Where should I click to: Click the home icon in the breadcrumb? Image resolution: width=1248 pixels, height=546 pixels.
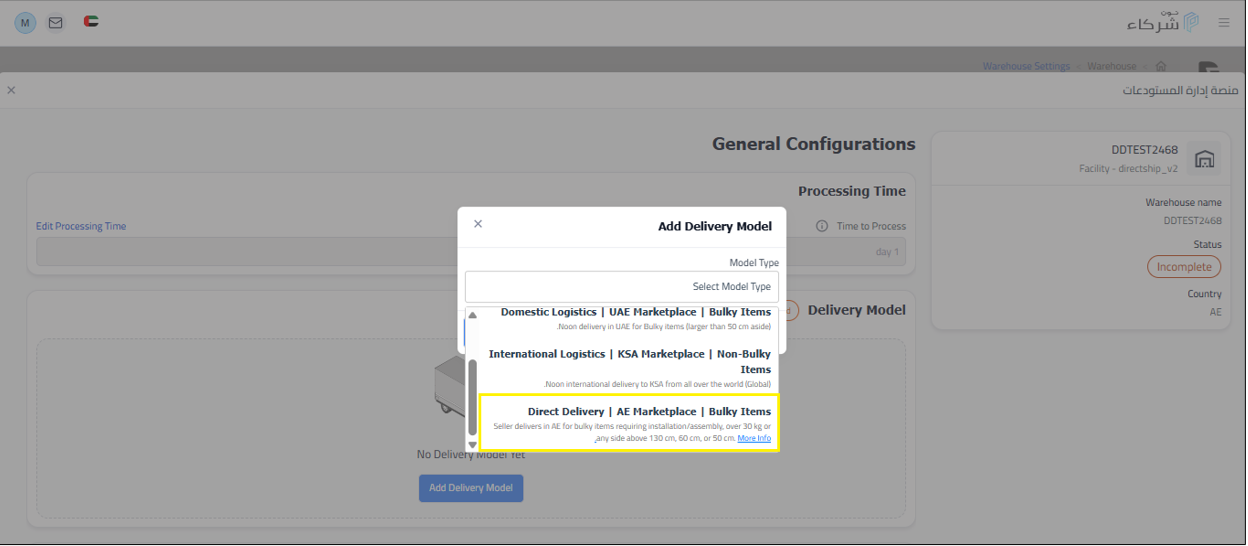1160,66
